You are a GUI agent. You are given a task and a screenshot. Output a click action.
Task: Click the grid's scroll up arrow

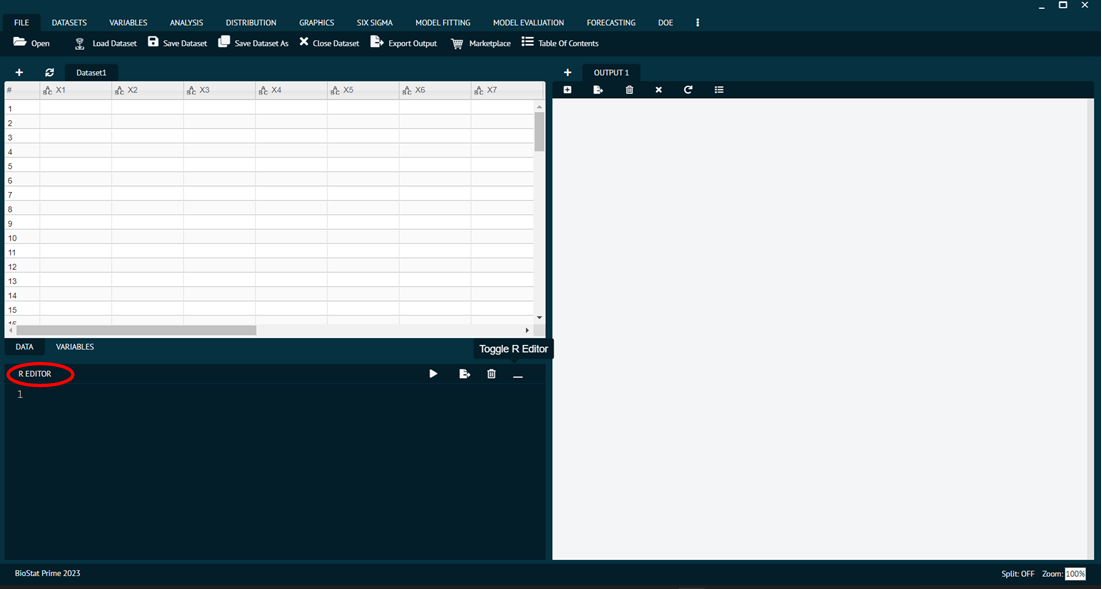(x=540, y=108)
